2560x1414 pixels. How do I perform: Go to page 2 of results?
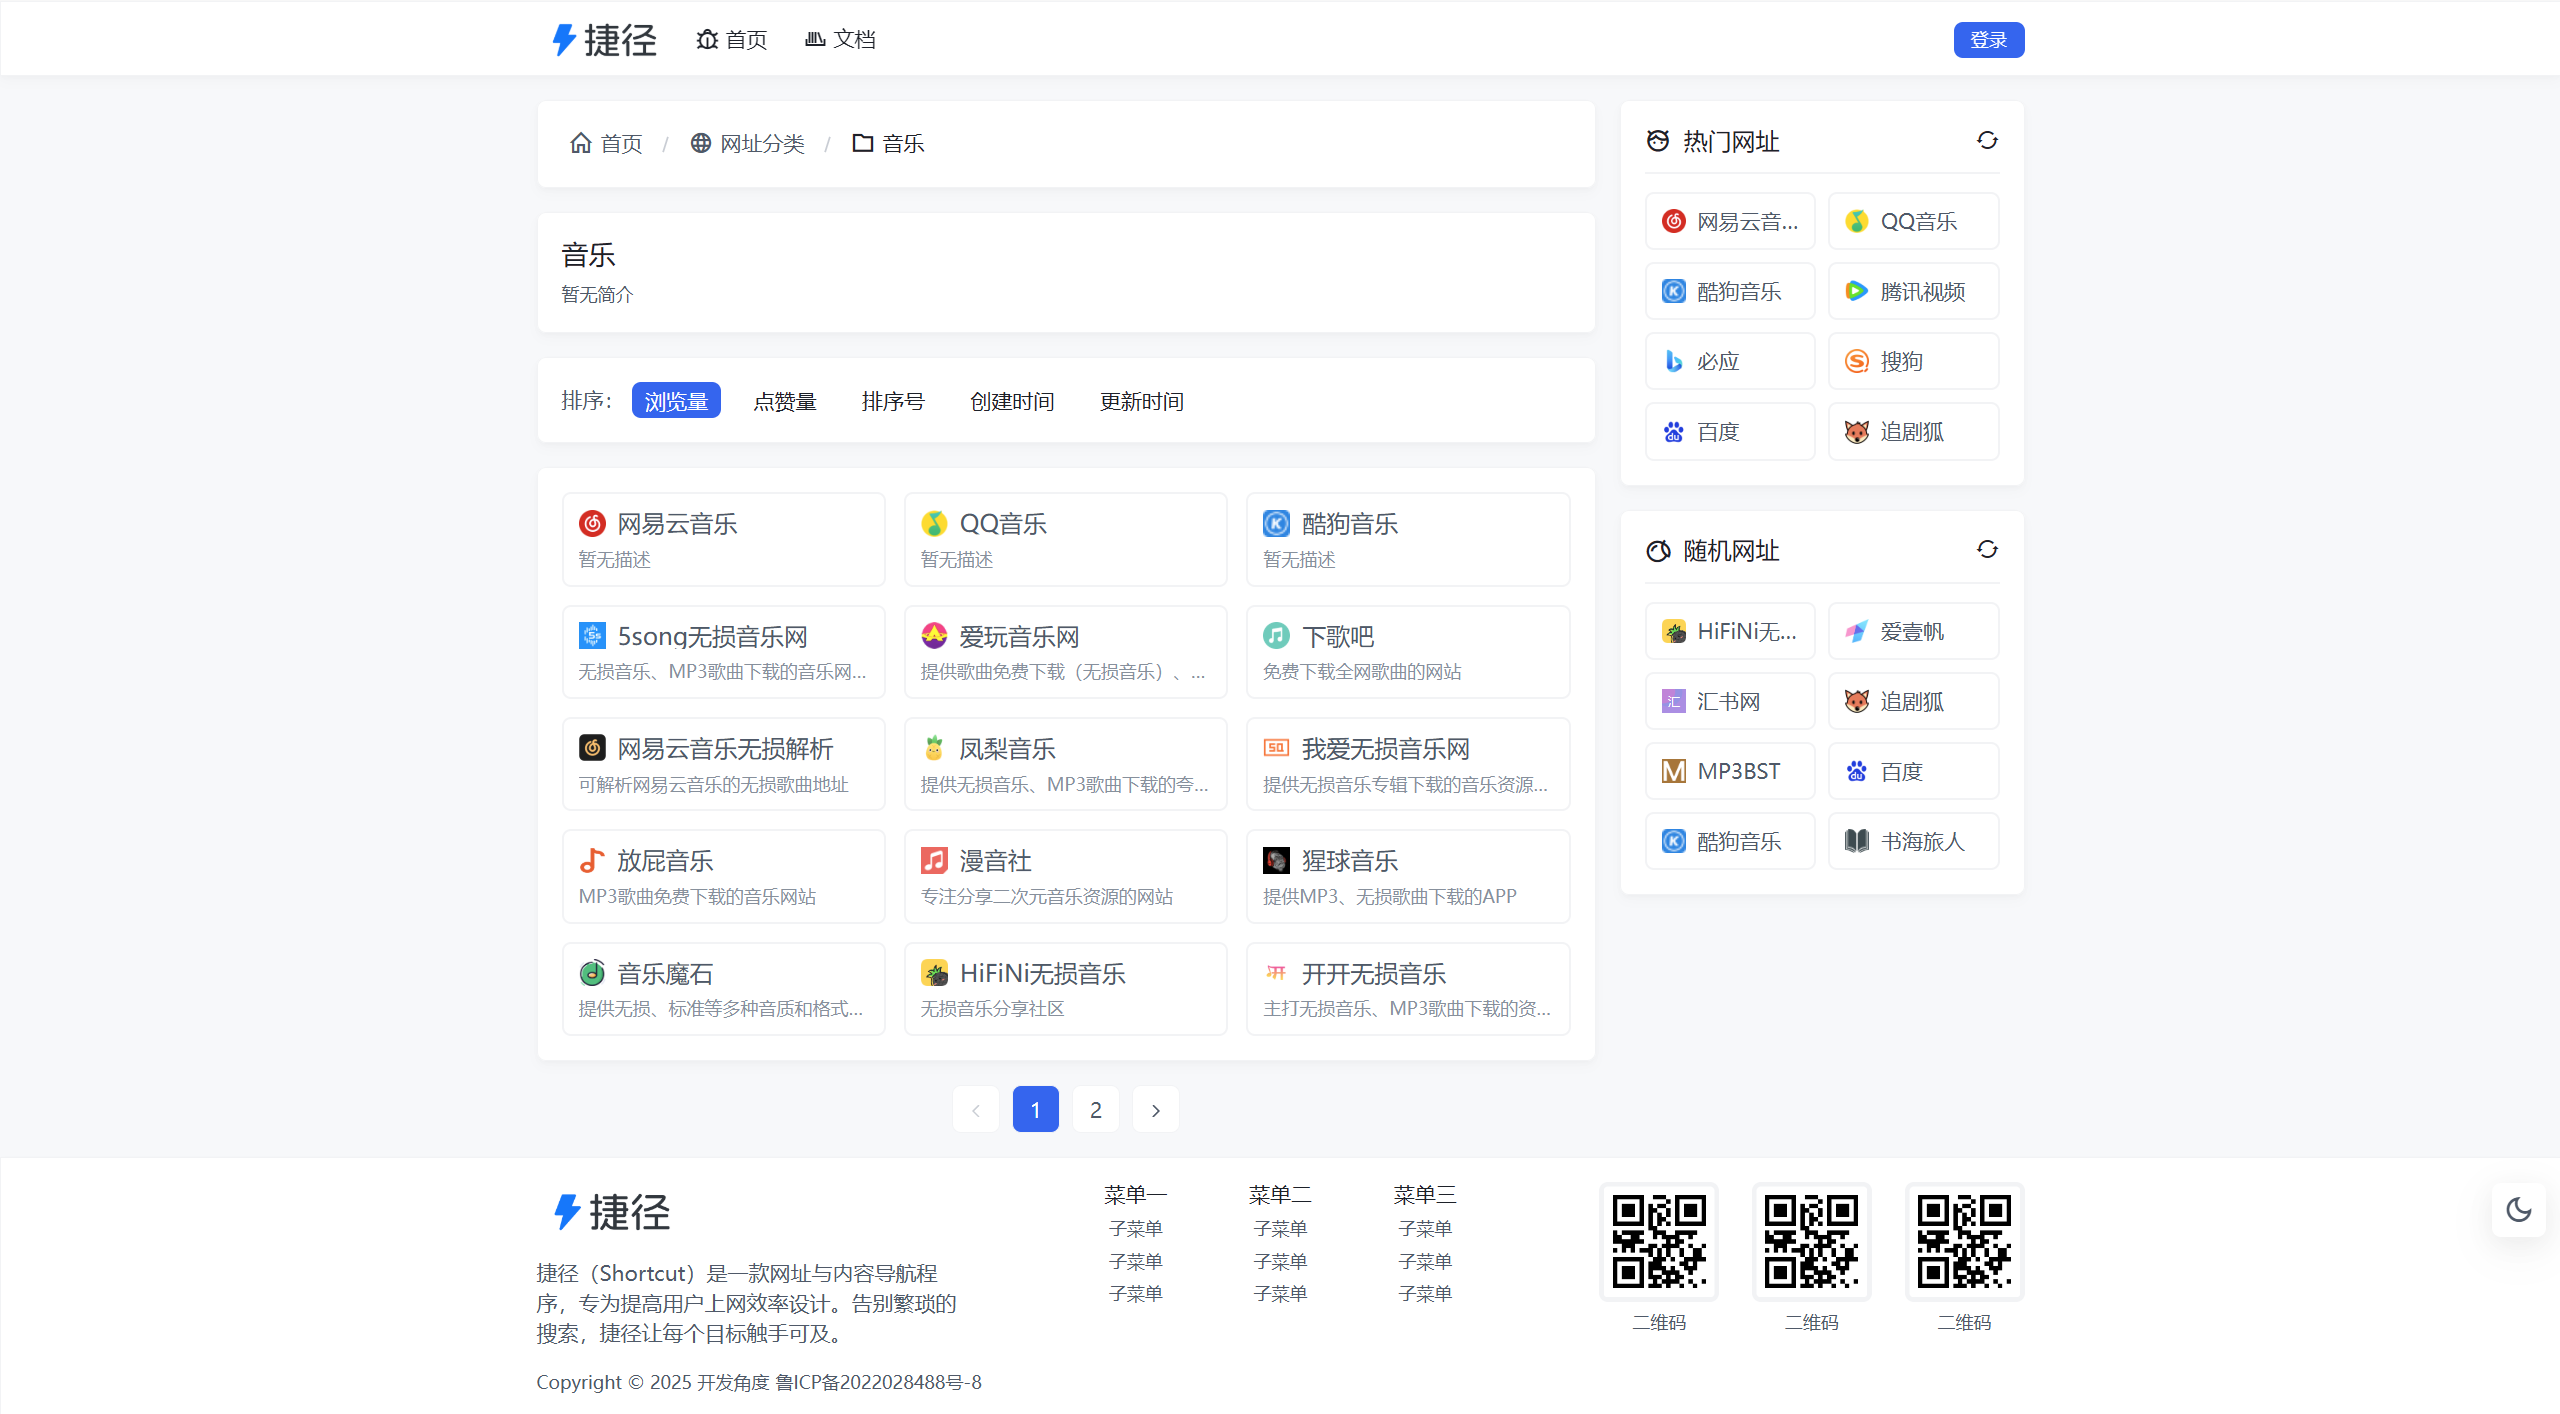[x=1096, y=1109]
